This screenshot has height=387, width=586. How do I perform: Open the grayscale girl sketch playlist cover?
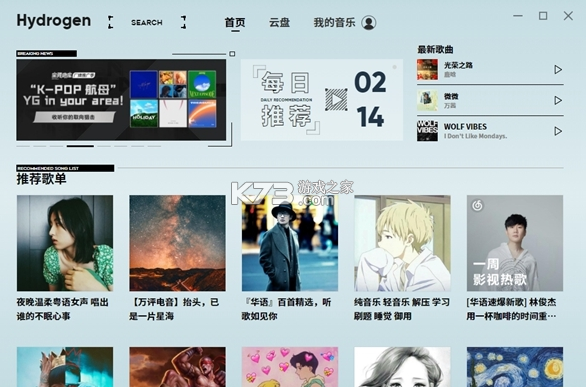click(x=403, y=367)
